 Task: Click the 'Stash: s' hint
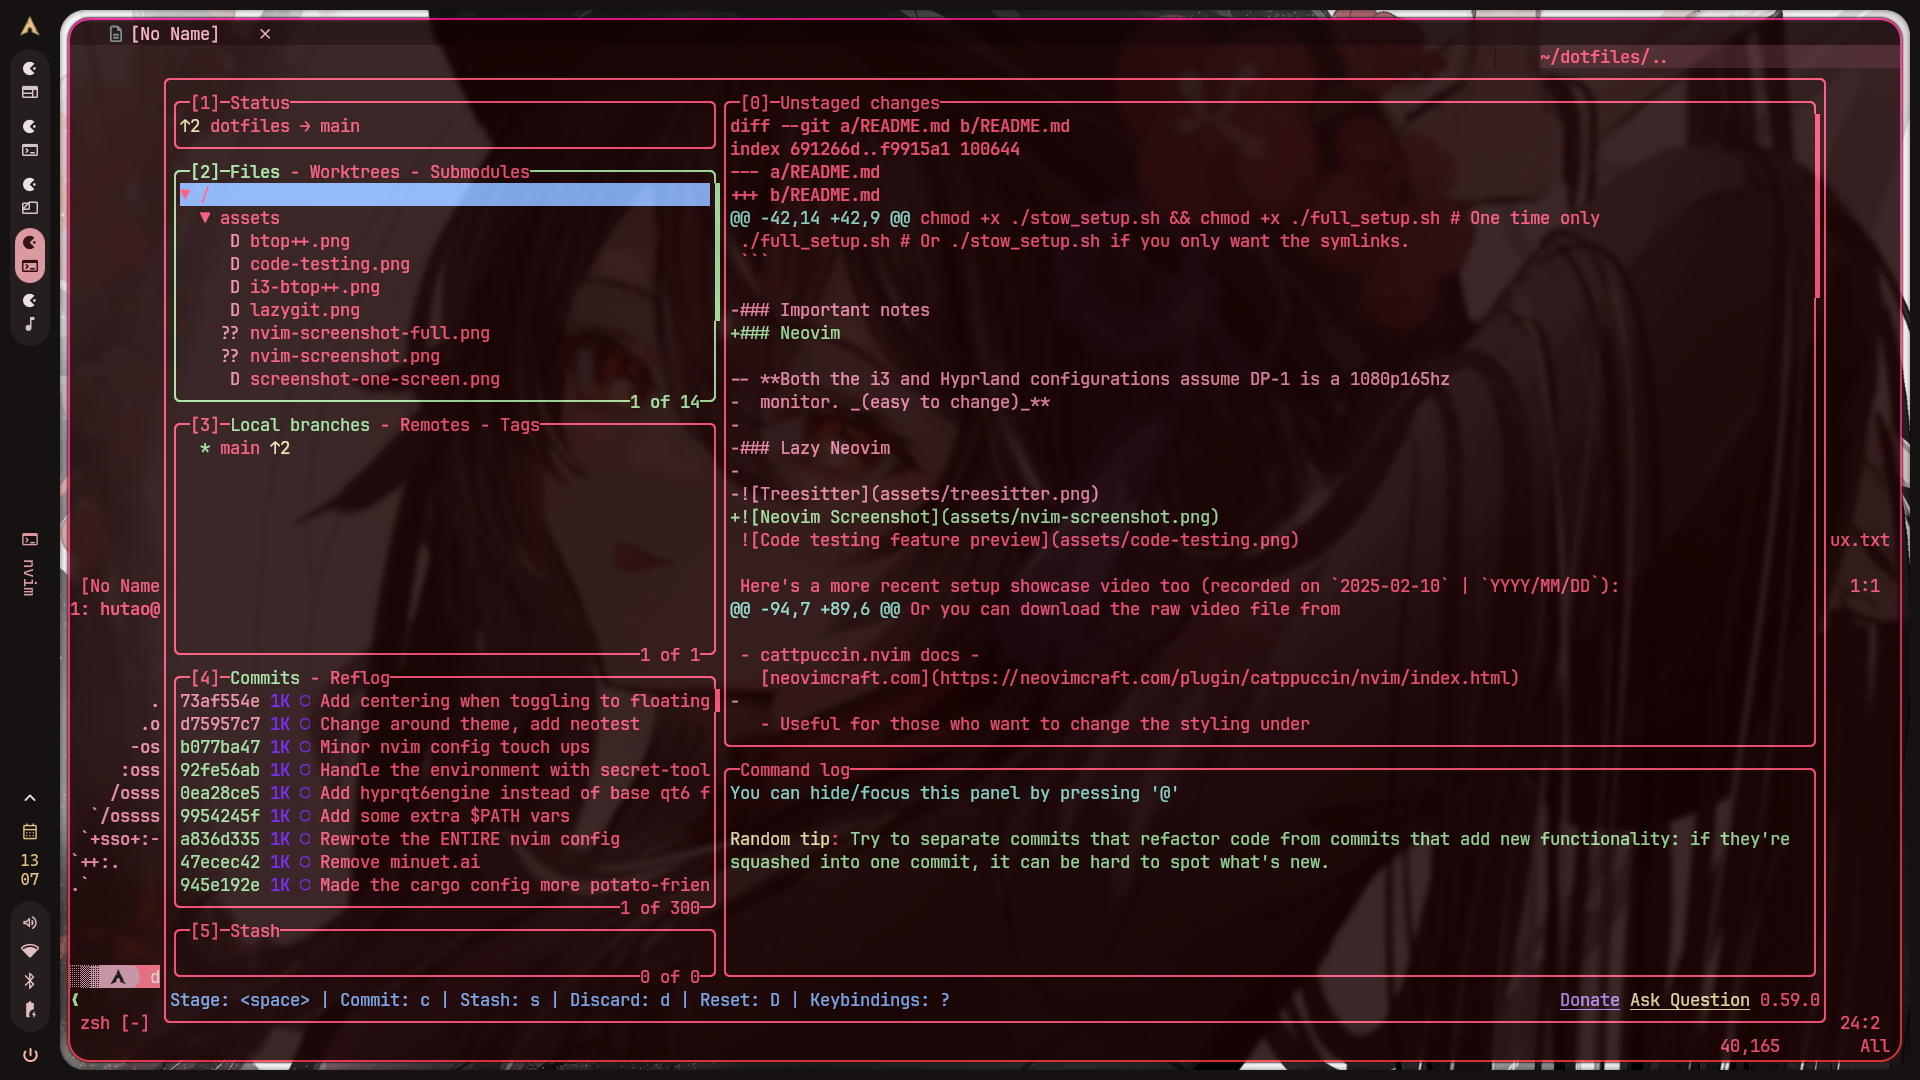pos(500,1000)
